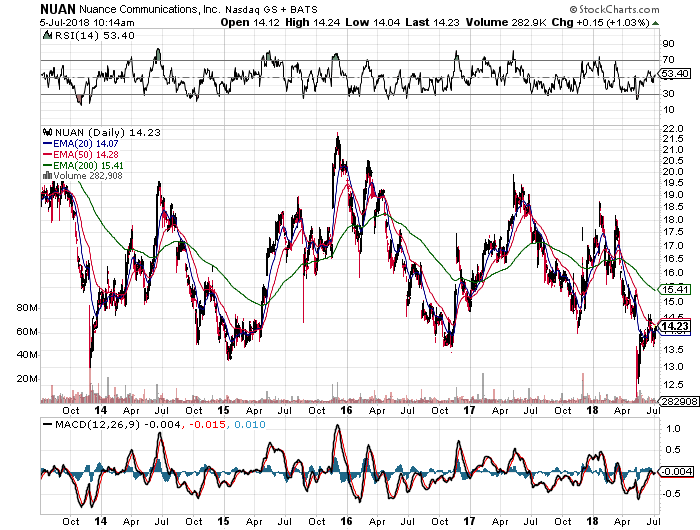Click the red -0.015 MACD signal value

coord(207,425)
